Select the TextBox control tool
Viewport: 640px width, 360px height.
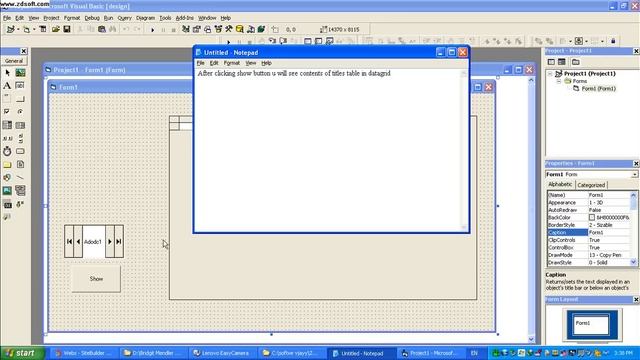pyautogui.click(x=20, y=86)
